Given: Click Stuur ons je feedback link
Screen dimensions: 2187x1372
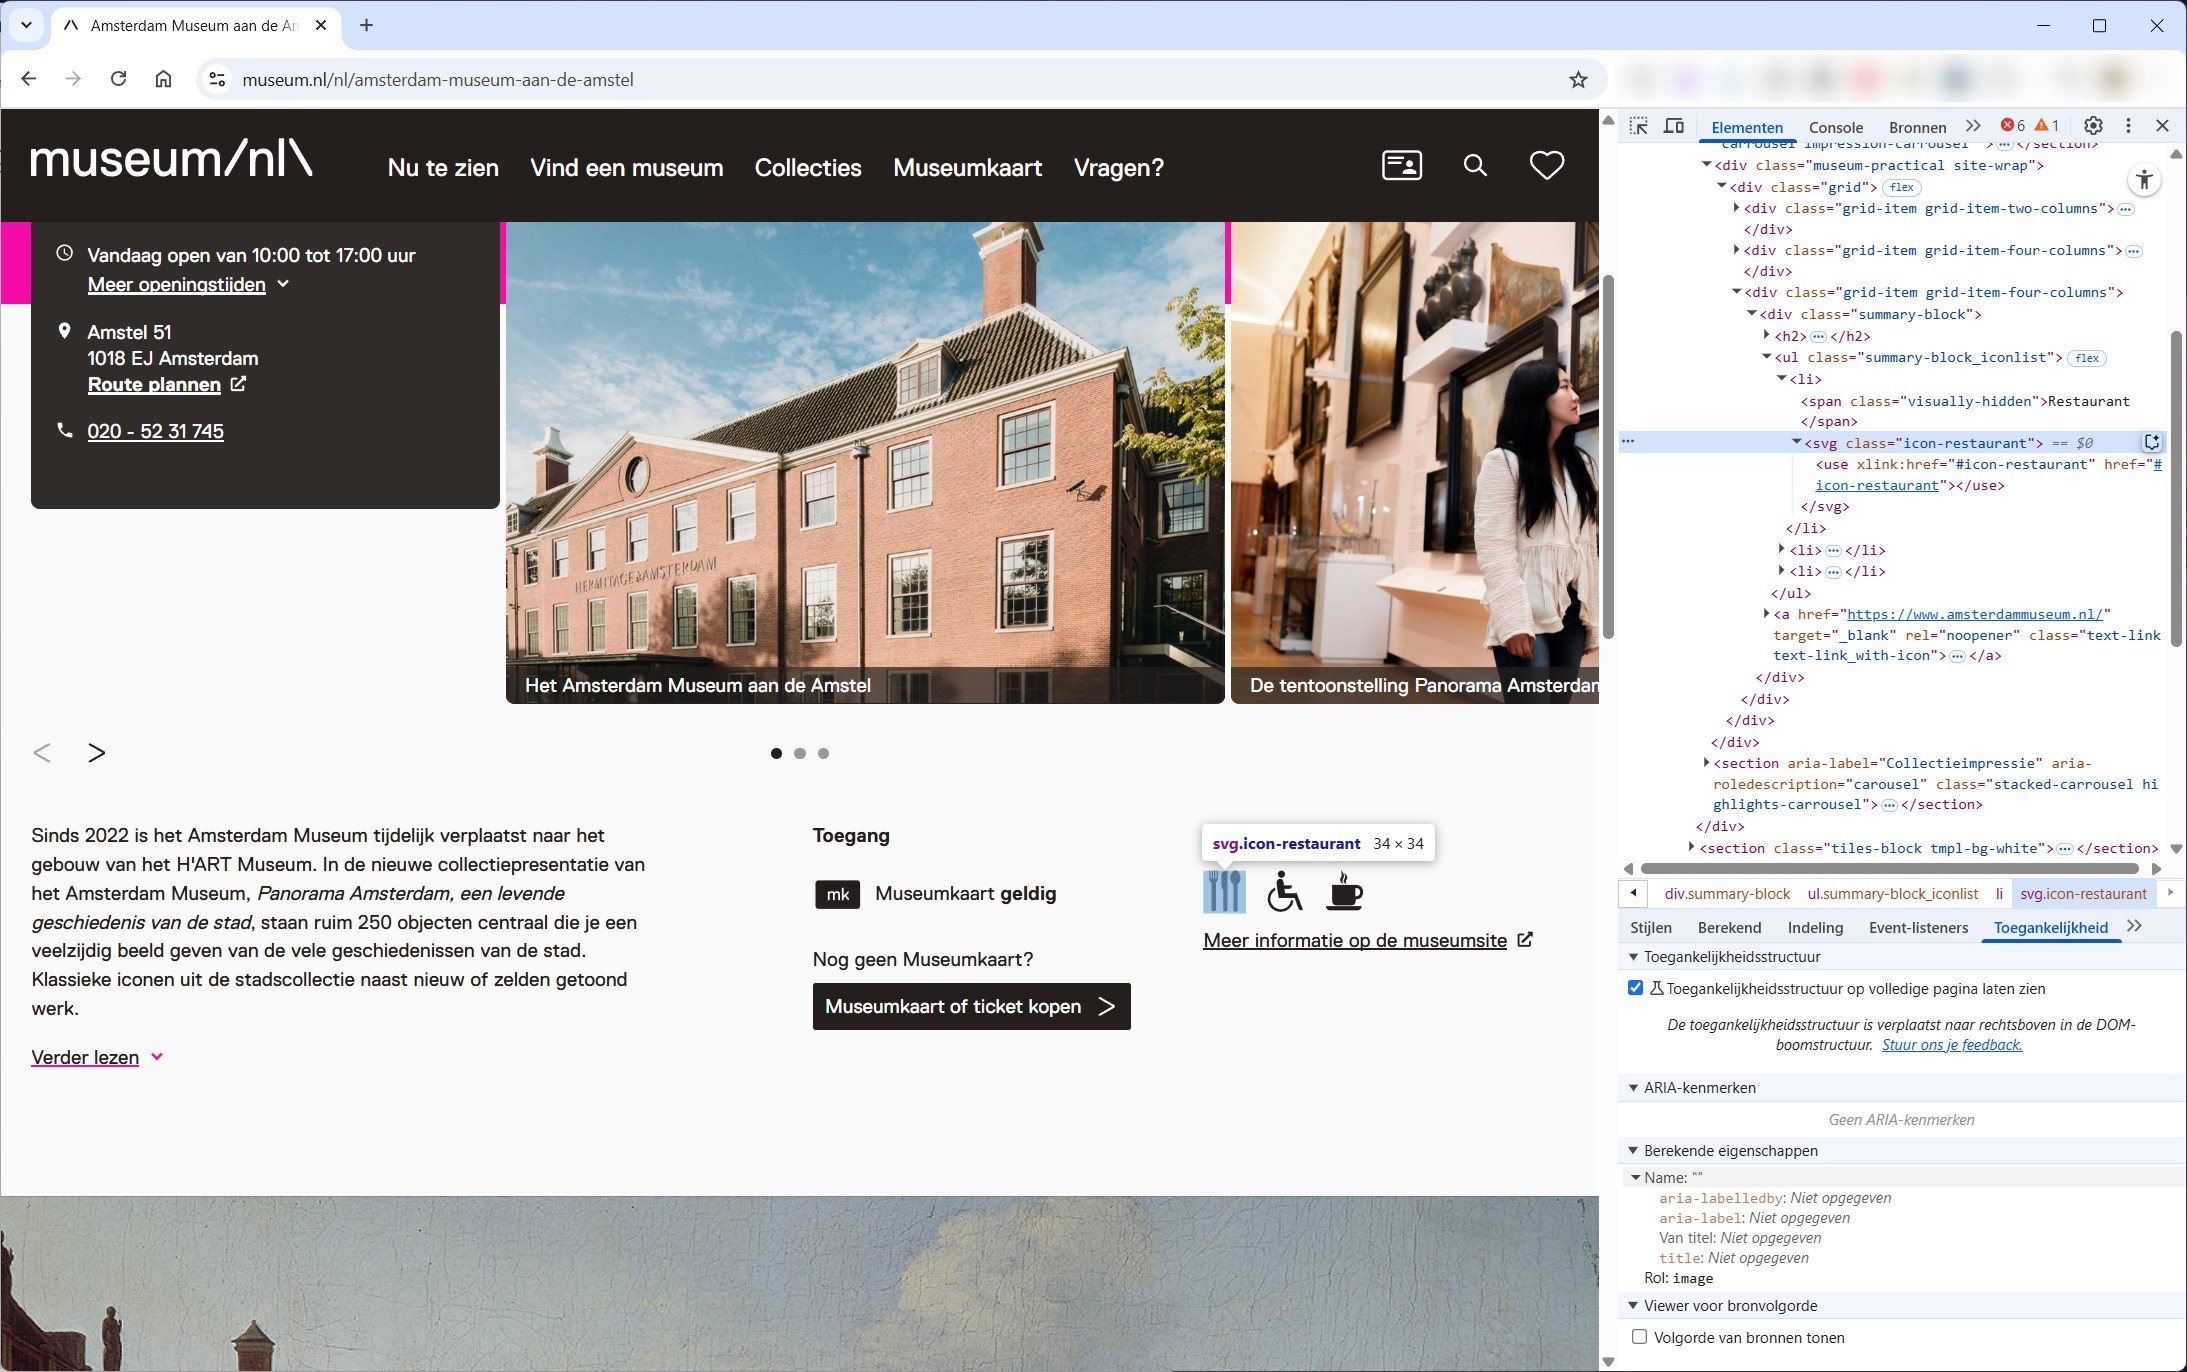Looking at the screenshot, I should click(1952, 1045).
